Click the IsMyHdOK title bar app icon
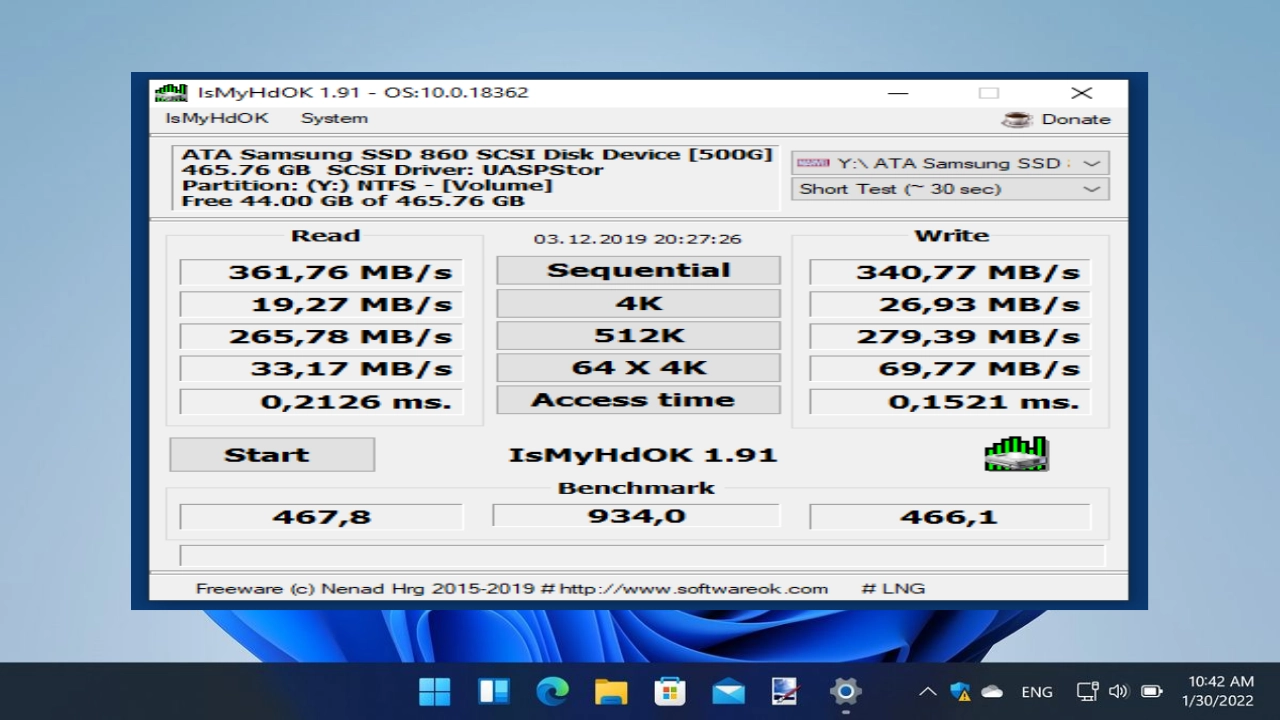Image resolution: width=1280 pixels, height=720 pixels. 170,92
